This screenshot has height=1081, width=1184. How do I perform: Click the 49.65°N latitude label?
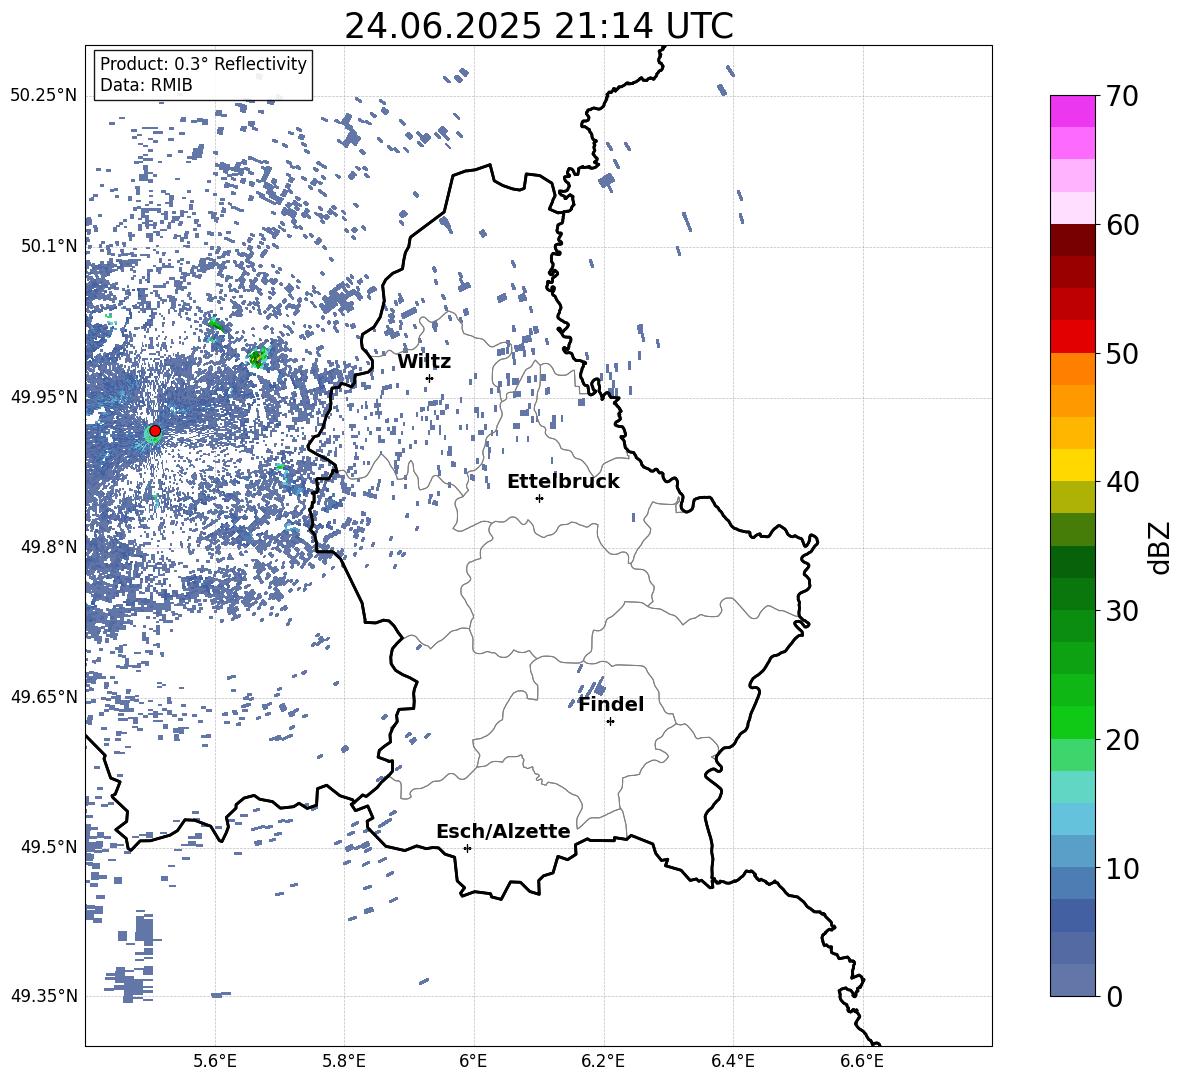coord(44,697)
